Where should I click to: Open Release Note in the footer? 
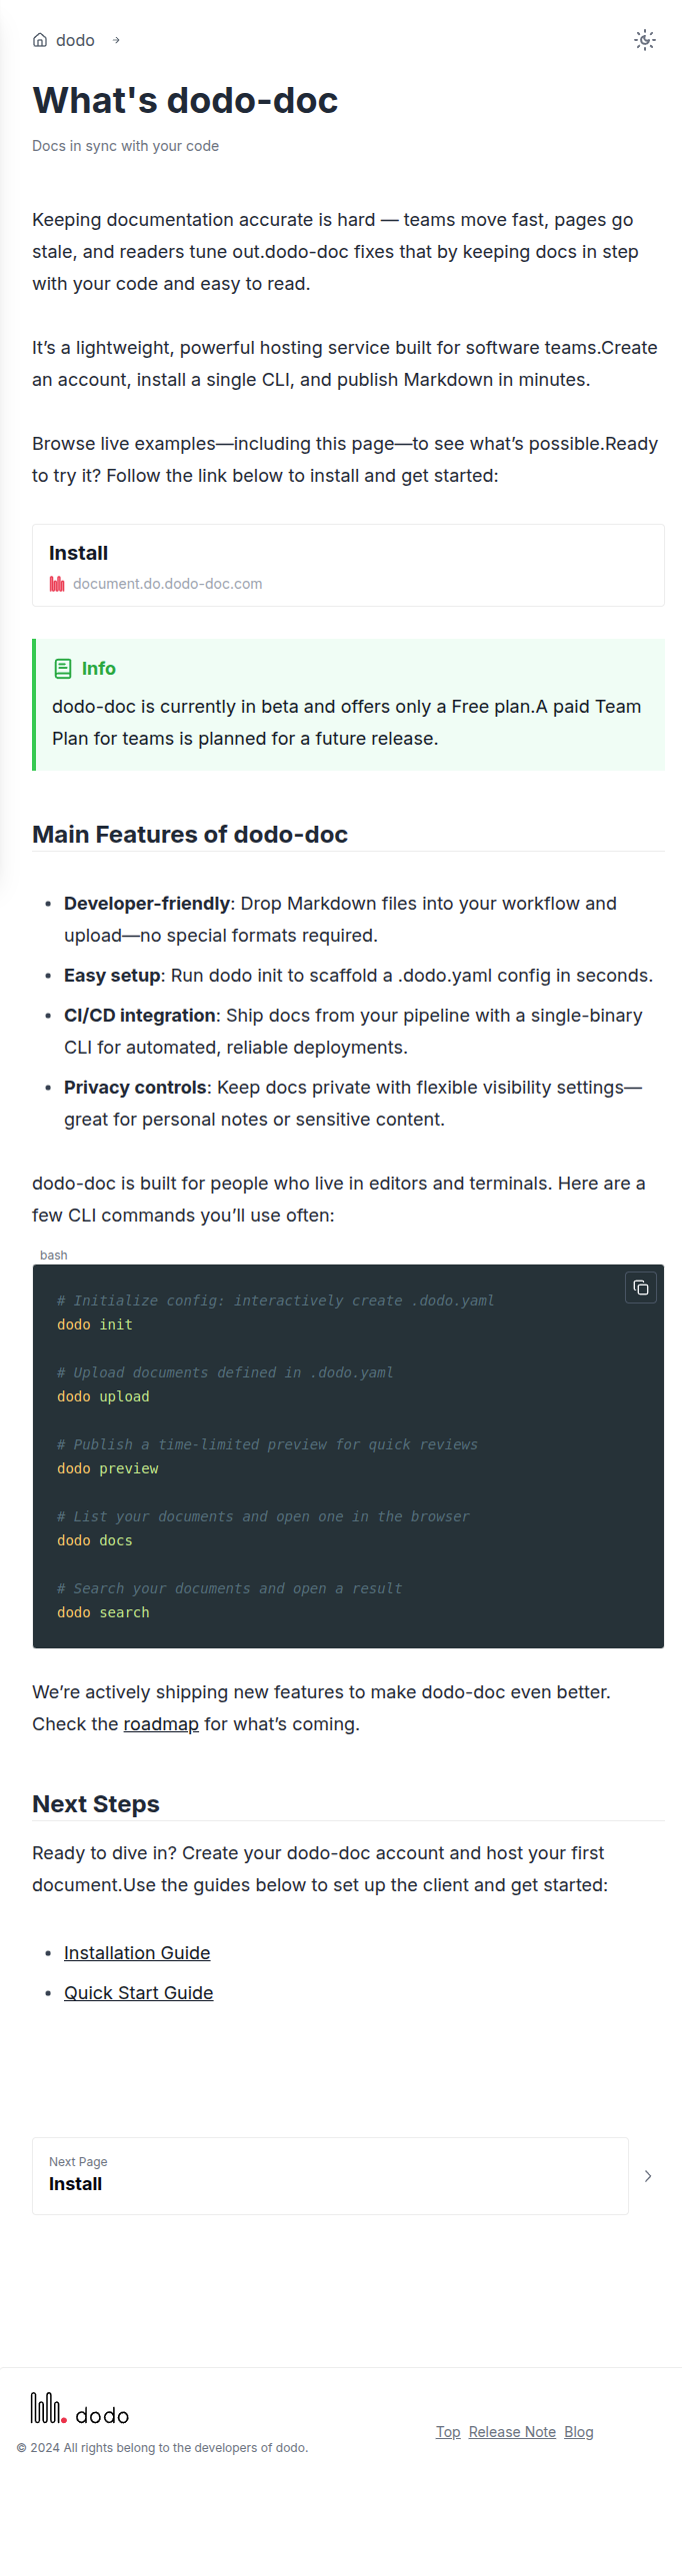pyautogui.click(x=512, y=2432)
